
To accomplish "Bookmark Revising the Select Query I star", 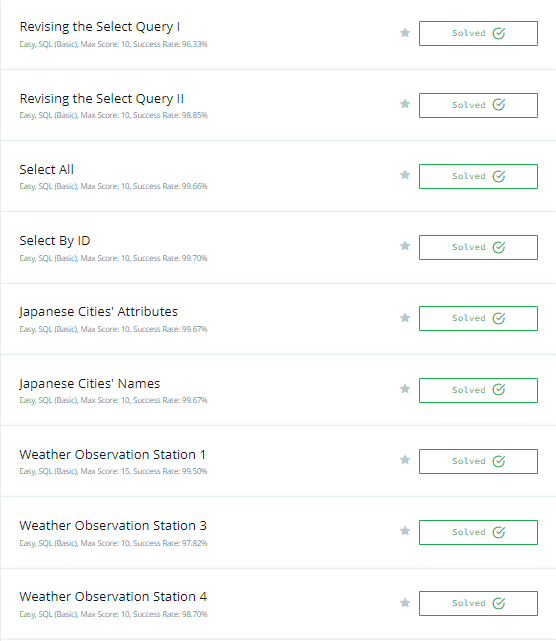I will click(x=405, y=33).
